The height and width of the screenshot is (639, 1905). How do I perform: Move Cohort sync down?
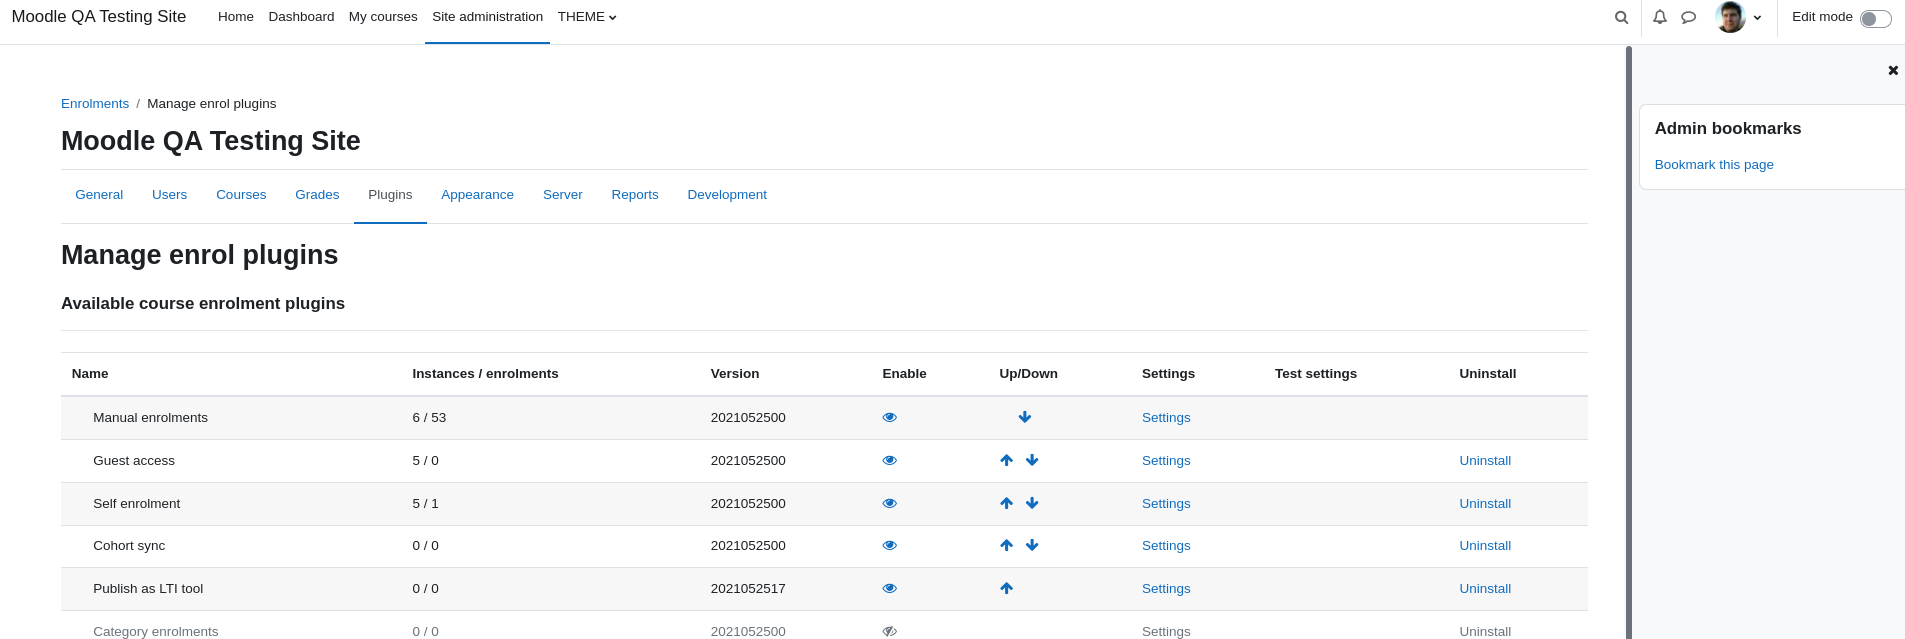tap(1032, 545)
